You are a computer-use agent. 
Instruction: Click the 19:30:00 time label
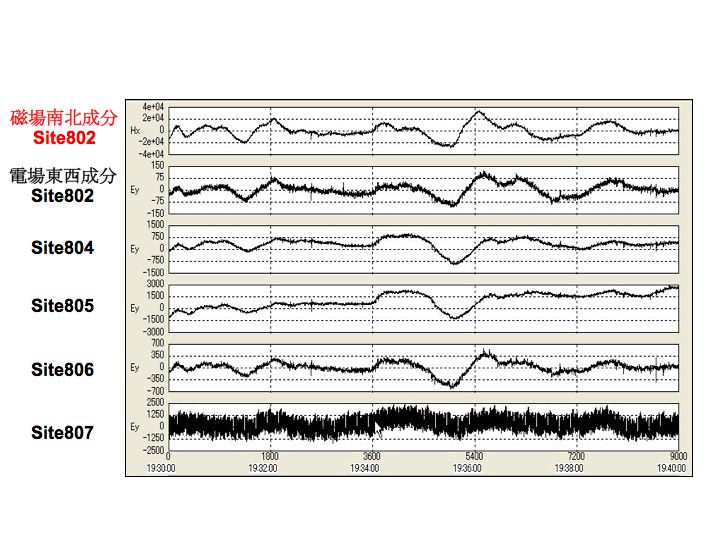pos(161,468)
